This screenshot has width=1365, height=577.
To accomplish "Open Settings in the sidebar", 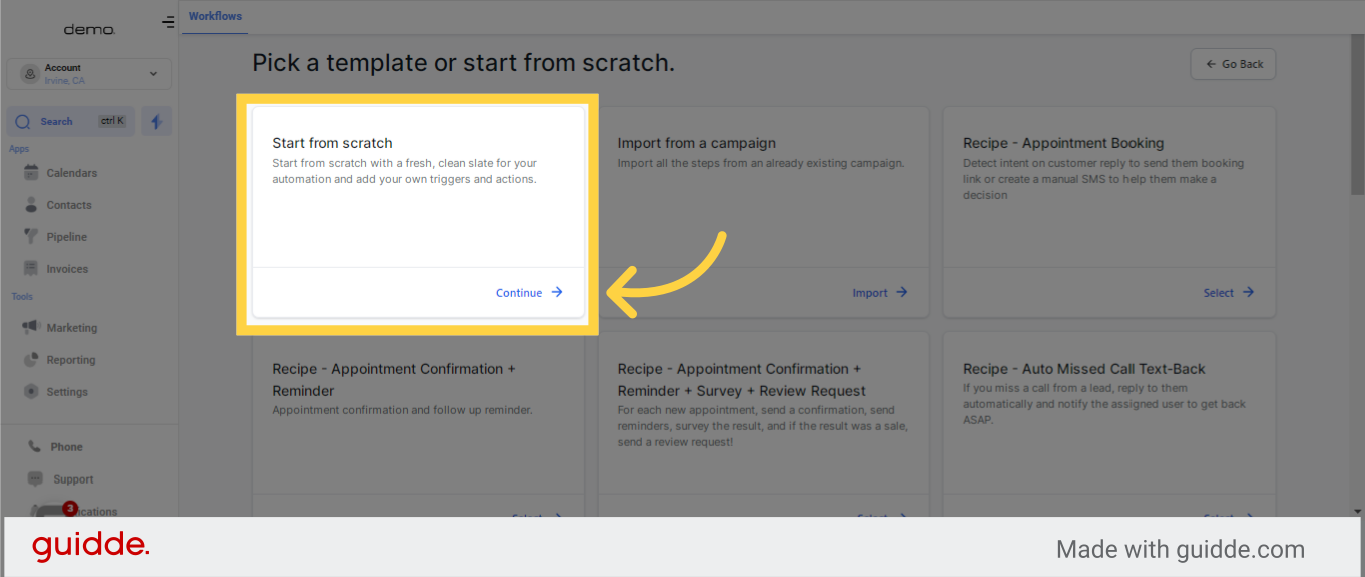I will pyautogui.click(x=56, y=392).
